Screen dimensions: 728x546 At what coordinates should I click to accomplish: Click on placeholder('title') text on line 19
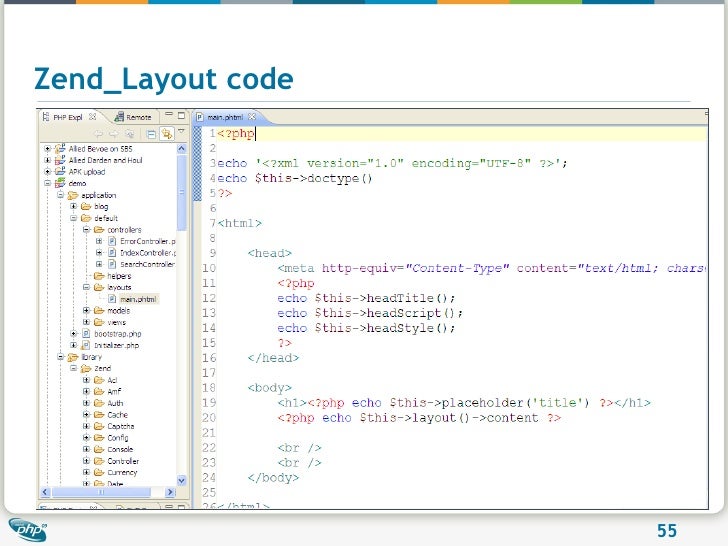pyautogui.click(x=515, y=403)
